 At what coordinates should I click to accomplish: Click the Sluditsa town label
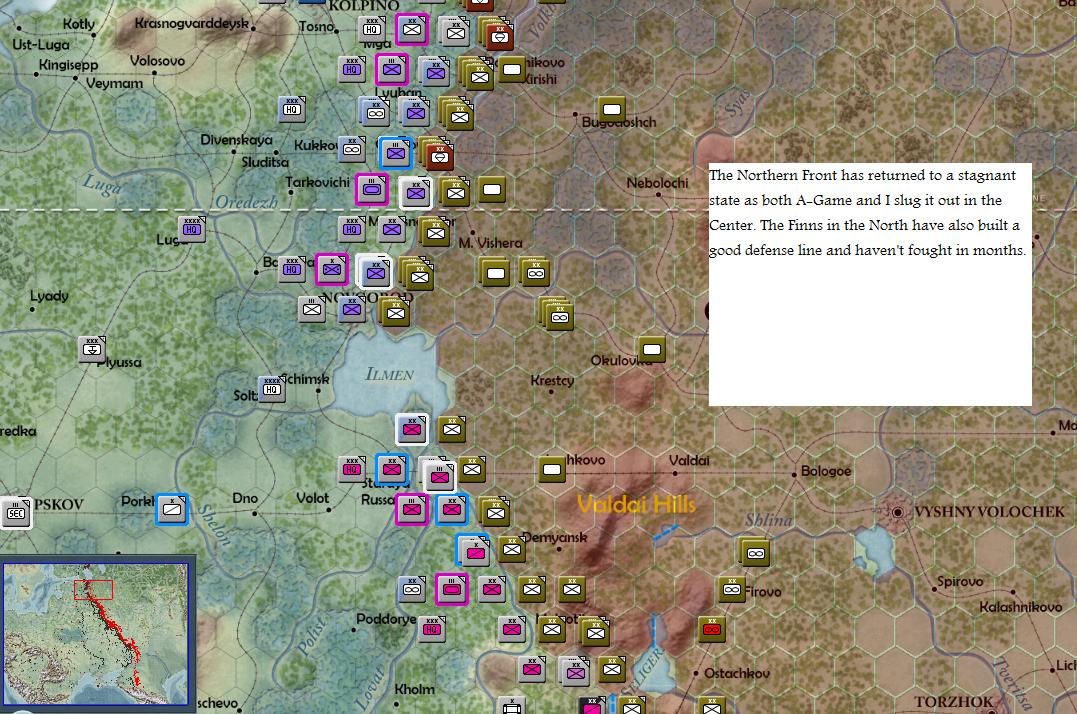tap(265, 163)
